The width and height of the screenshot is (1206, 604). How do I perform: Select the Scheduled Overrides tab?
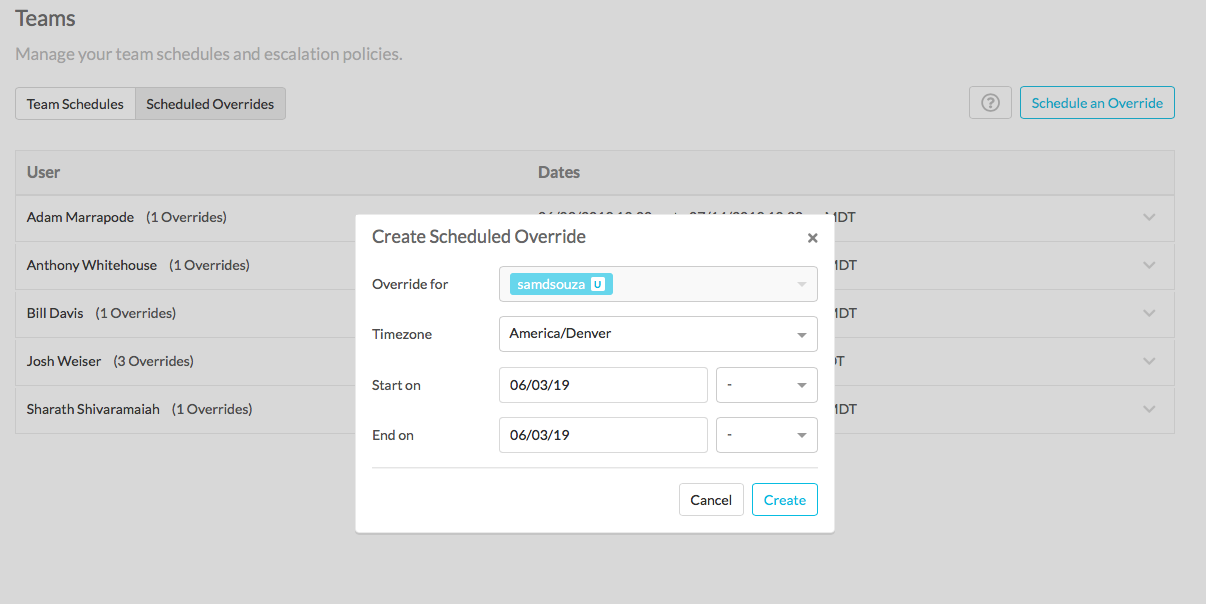210,104
